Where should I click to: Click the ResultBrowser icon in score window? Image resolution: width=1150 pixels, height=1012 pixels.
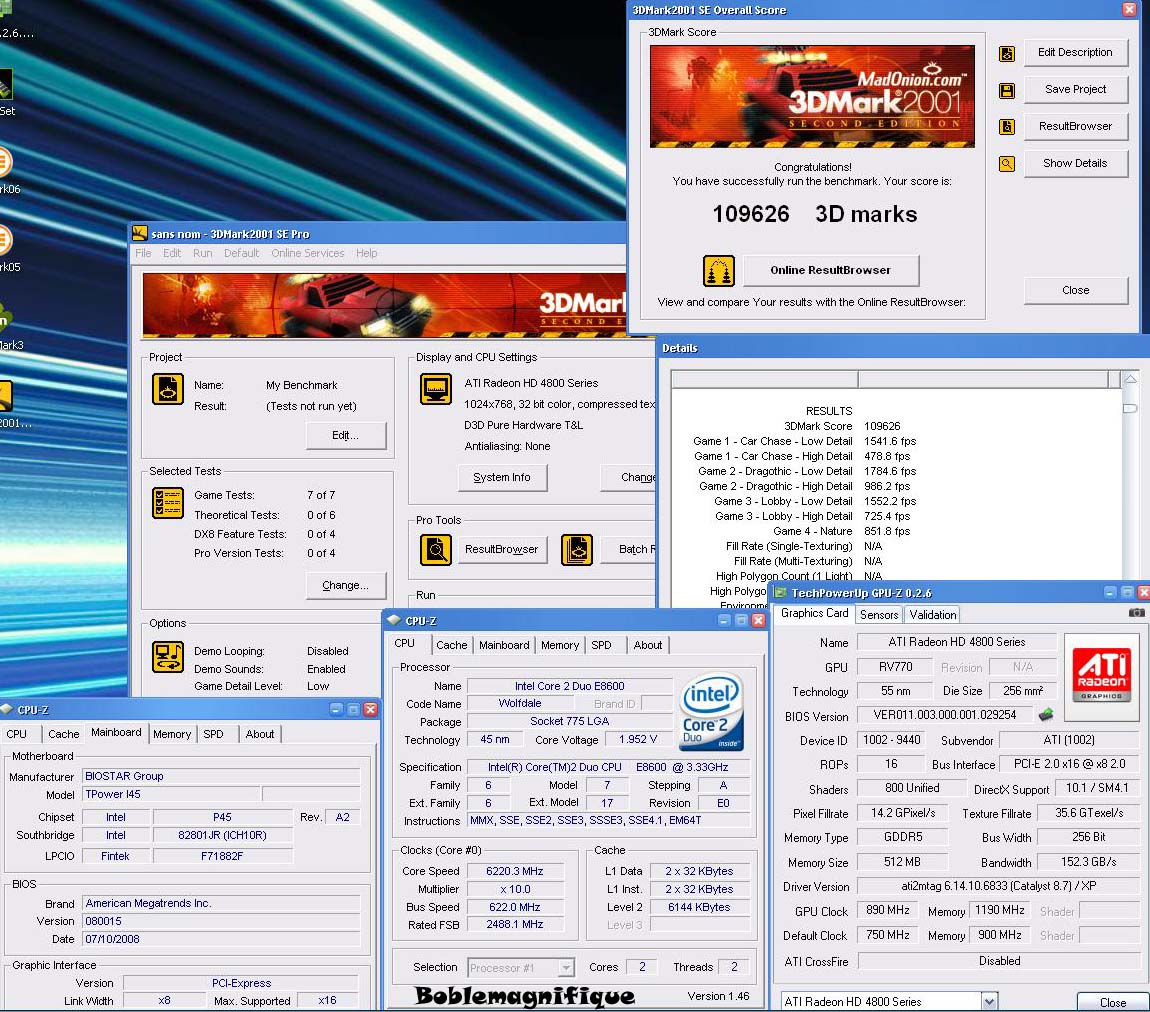pyautogui.click(x=1007, y=127)
